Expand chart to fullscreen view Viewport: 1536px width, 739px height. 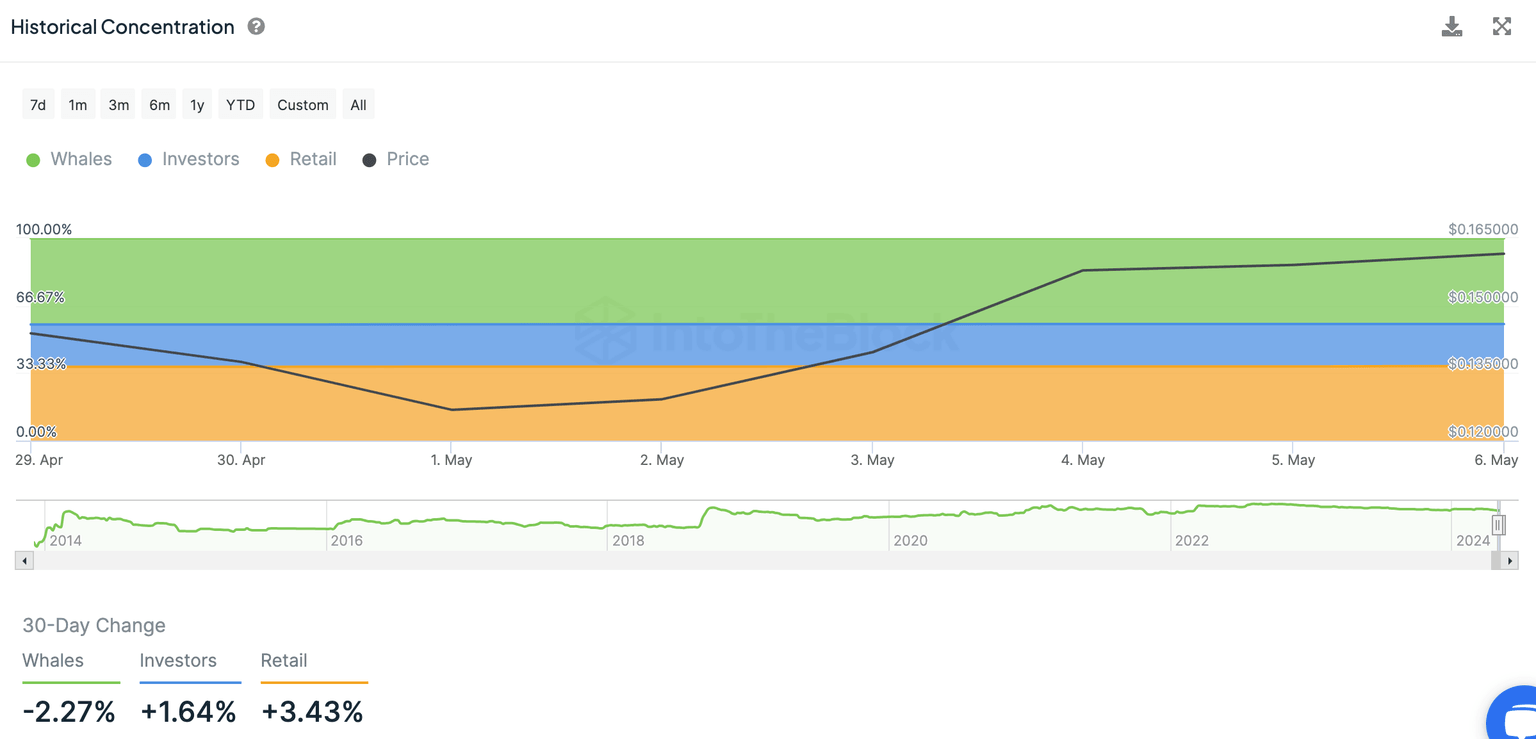pos(1501,27)
